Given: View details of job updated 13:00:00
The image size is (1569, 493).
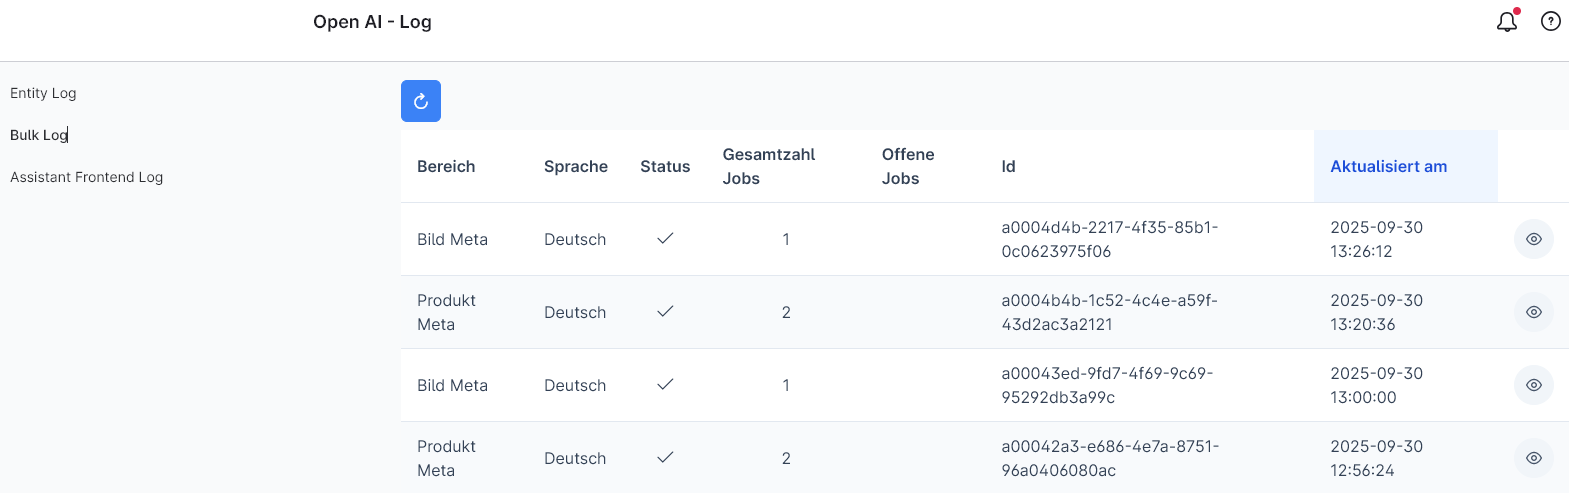Looking at the screenshot, I should 1533,385.
